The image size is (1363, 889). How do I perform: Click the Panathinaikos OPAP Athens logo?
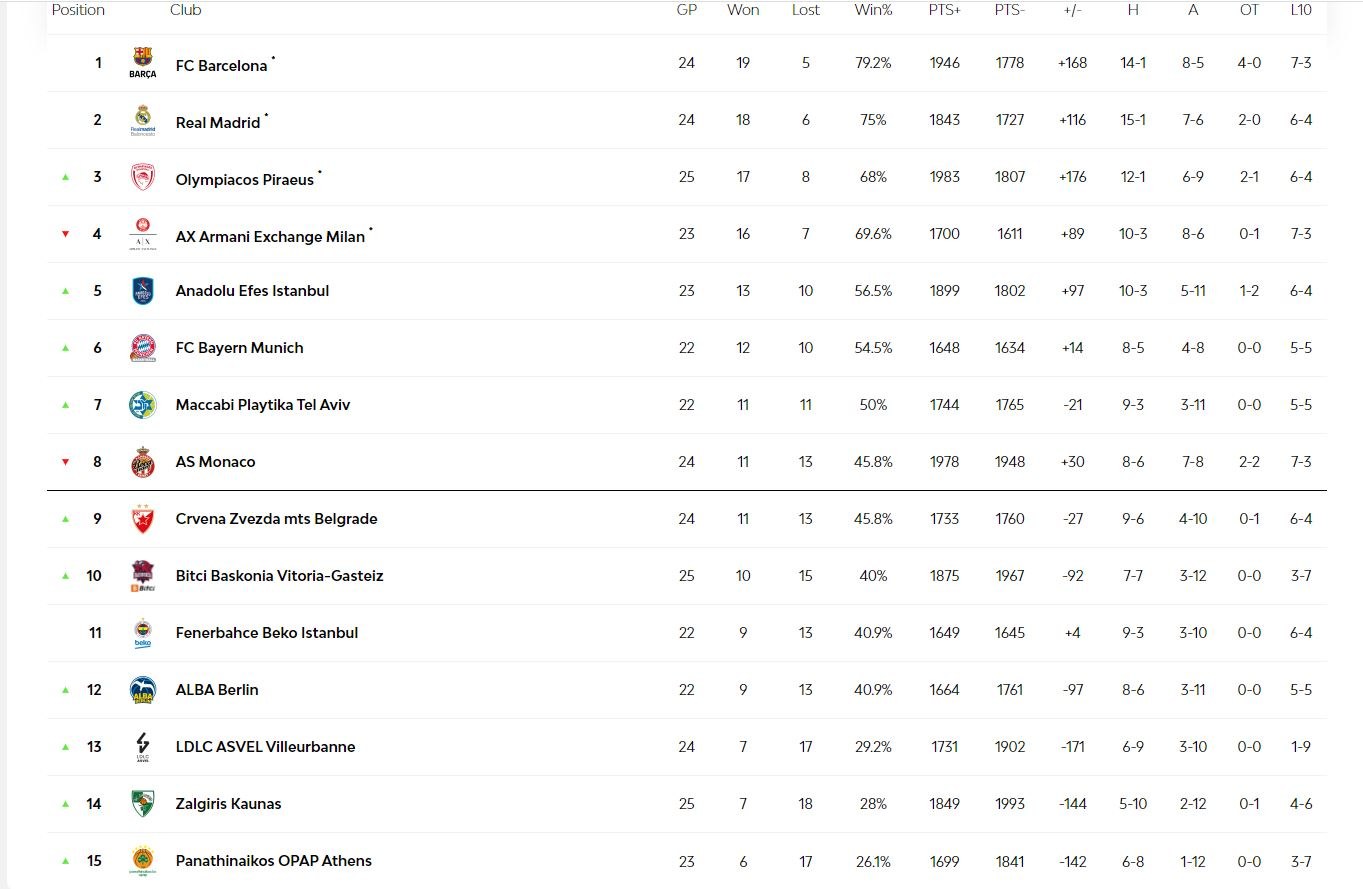click(x=143, y=861)
